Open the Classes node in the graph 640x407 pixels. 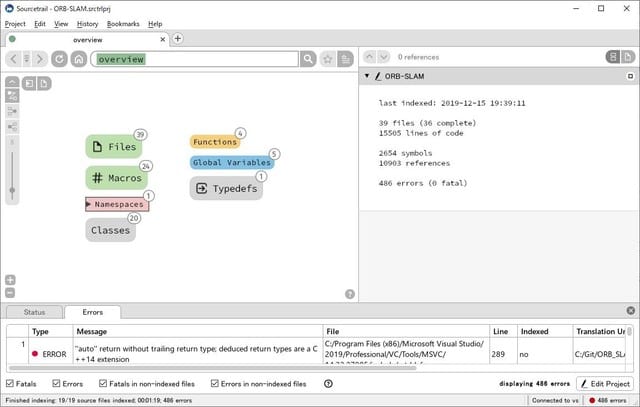pyautogui.click(x=110, y=230)
